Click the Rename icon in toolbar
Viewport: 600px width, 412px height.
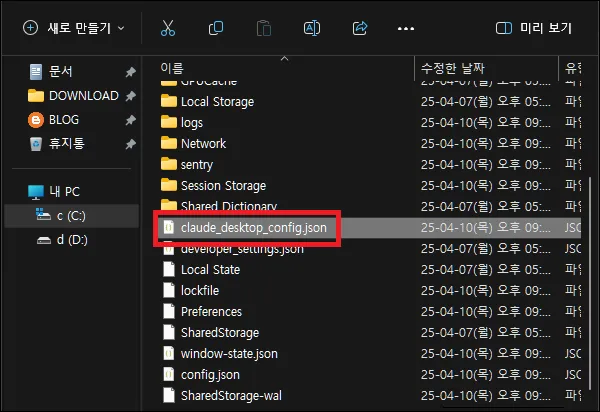tap(312, 28)
